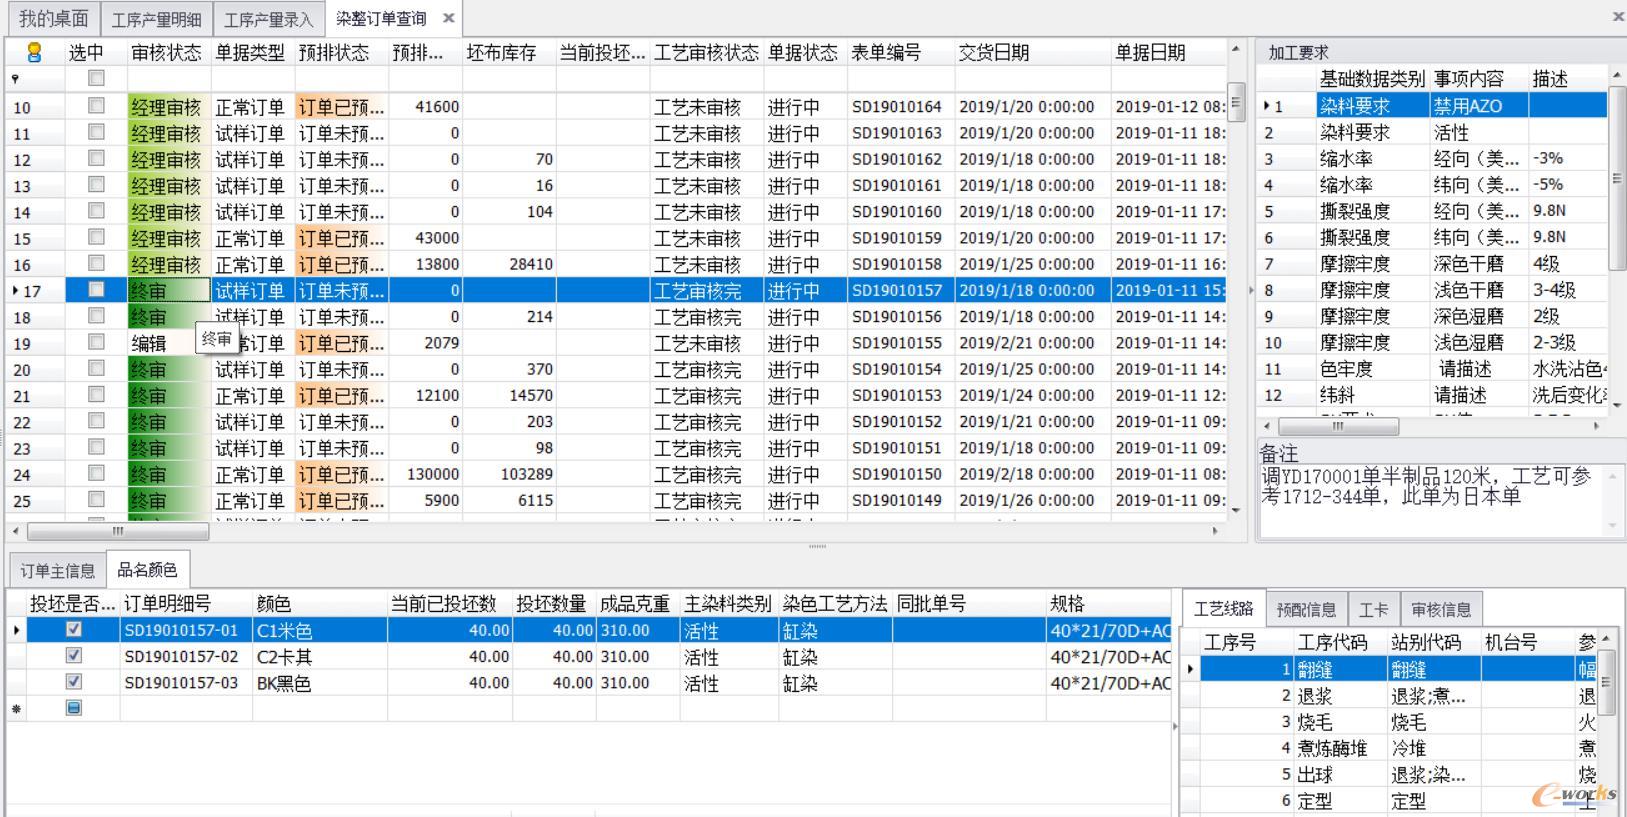1627x817 pixels.
Task: Tick checkbox for row 10 order
Action: tap(96, 105)
